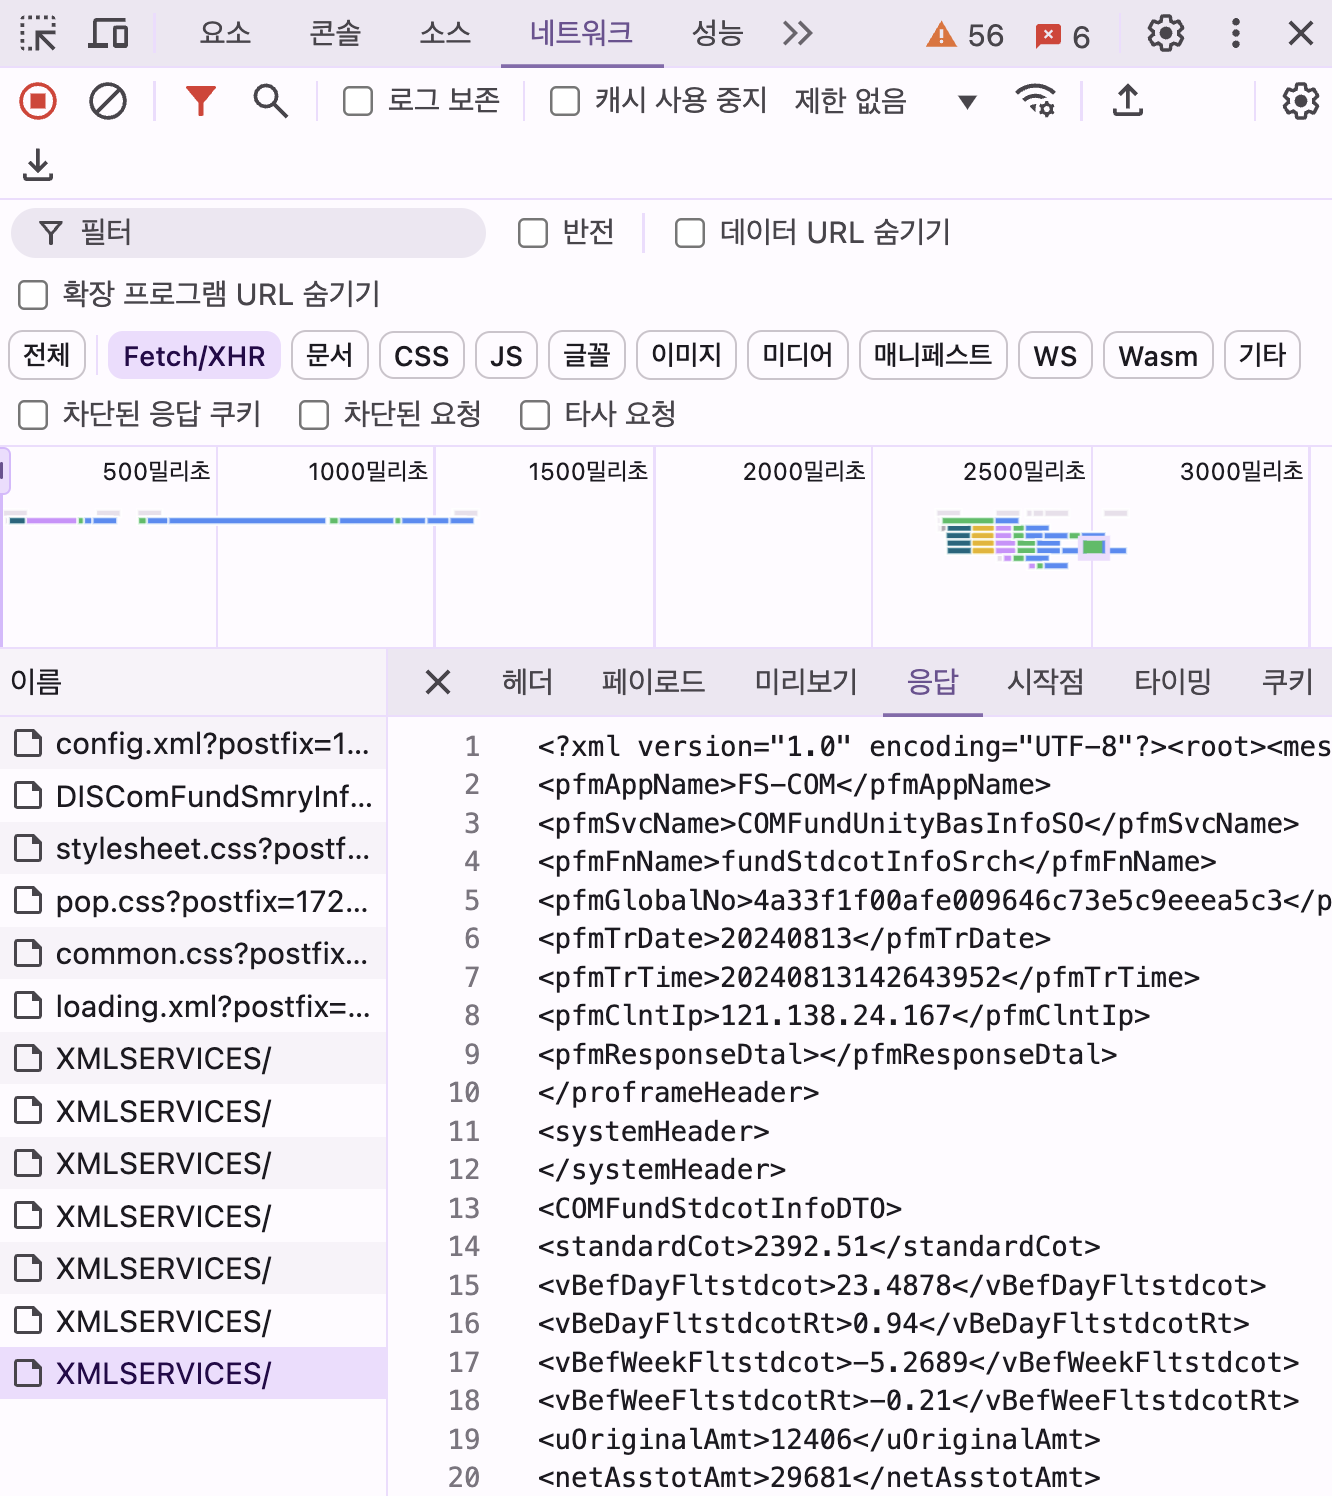Click file icon of pop.css request
This screenshot has height=1496, width=1332.
click(x=28, y=901)
